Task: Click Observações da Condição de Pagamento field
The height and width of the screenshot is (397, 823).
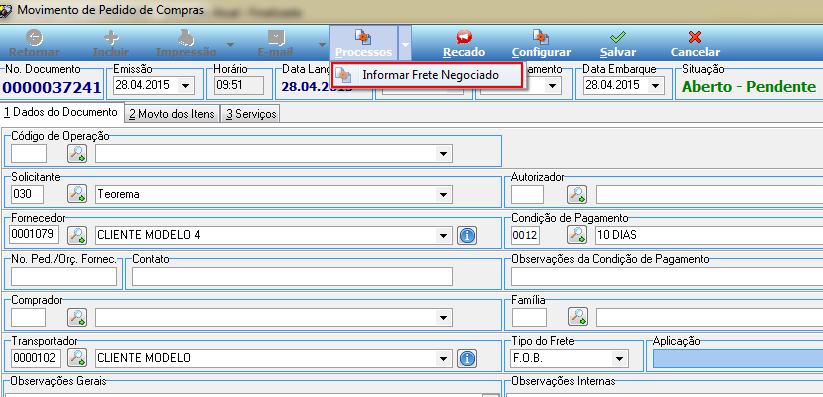Action: point(667,276)
